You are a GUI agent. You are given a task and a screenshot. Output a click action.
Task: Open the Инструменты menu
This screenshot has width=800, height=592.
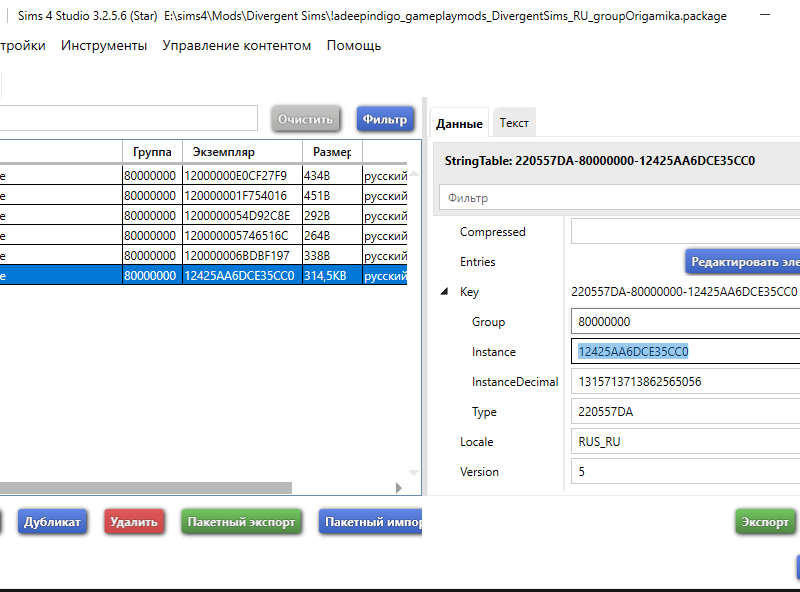pos(104,46)
